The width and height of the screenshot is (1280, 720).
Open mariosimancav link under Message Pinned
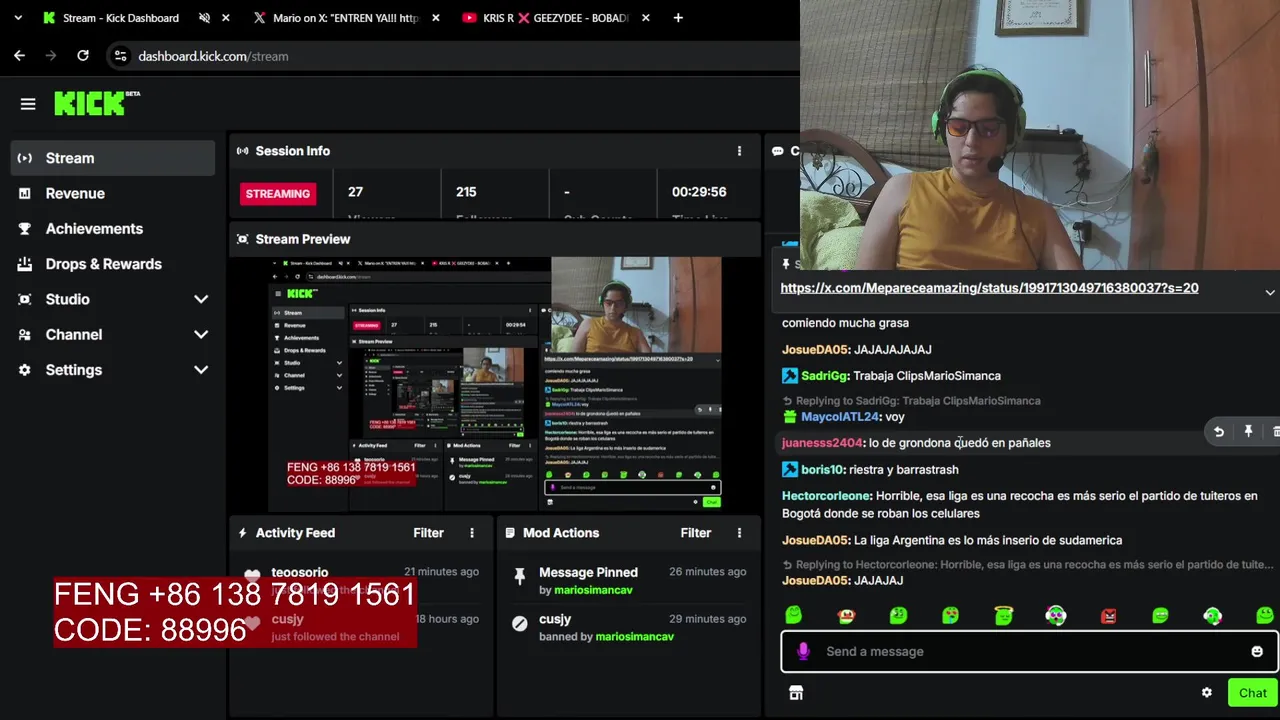[593, 590]
